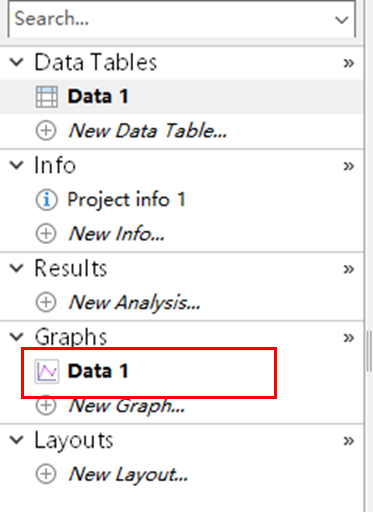The image size is (373, 512).
Task: Click the Data 1 table grid icon
Action: (x=46, y=97)
